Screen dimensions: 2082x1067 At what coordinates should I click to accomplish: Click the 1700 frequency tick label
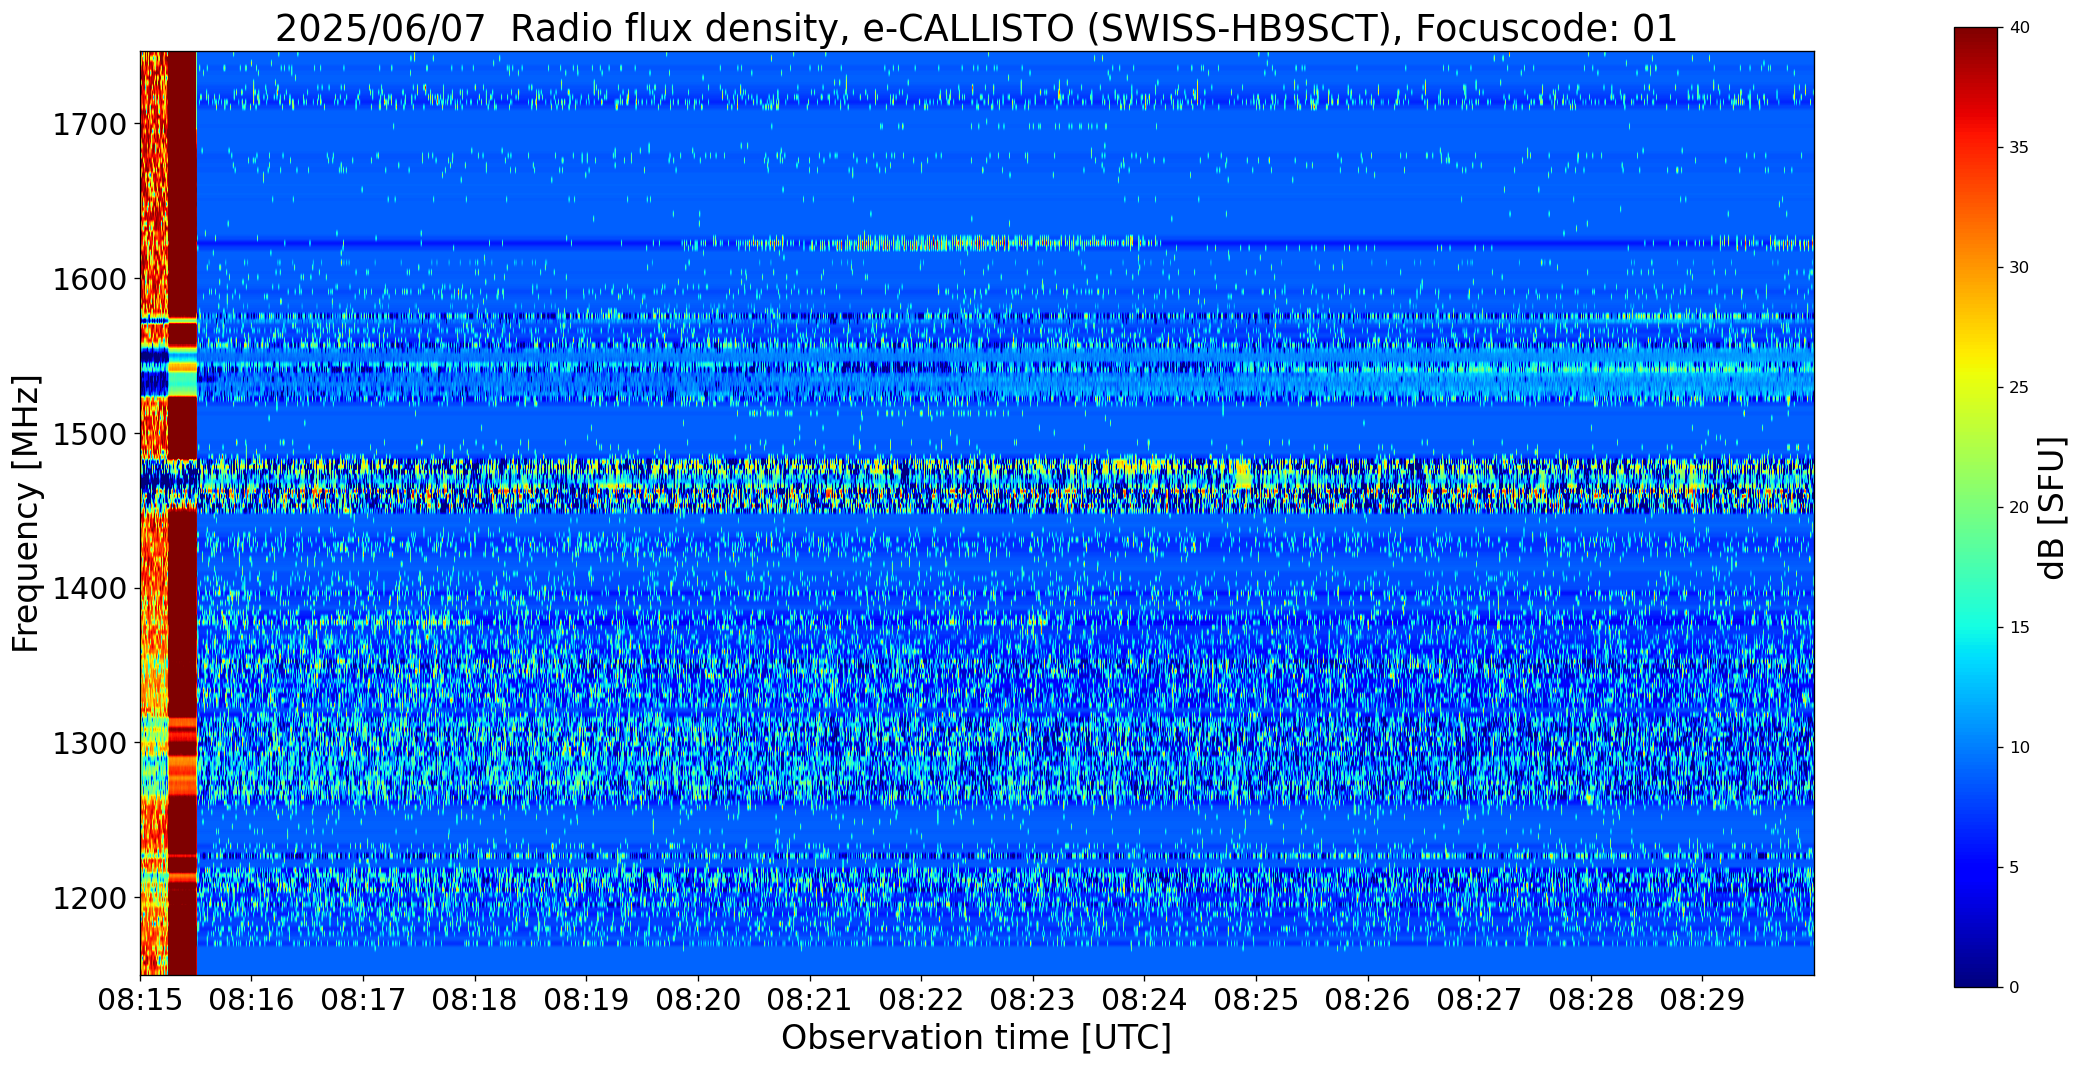tap(90, 125)
